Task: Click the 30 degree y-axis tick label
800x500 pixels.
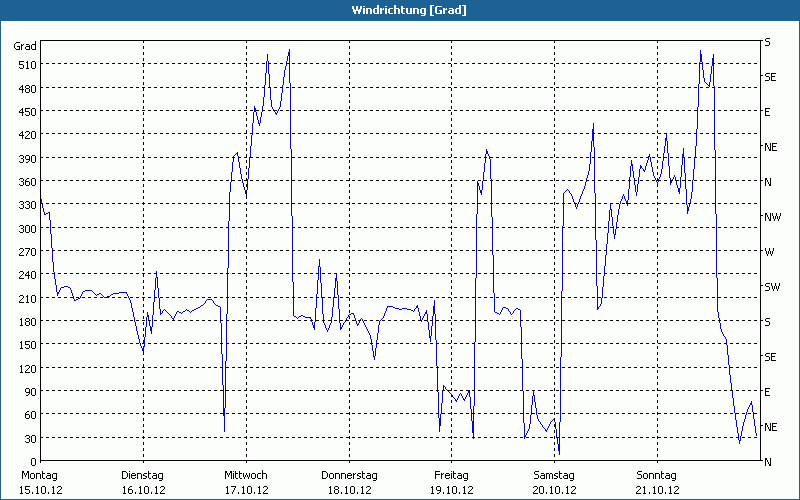Action: coord(28,439)
